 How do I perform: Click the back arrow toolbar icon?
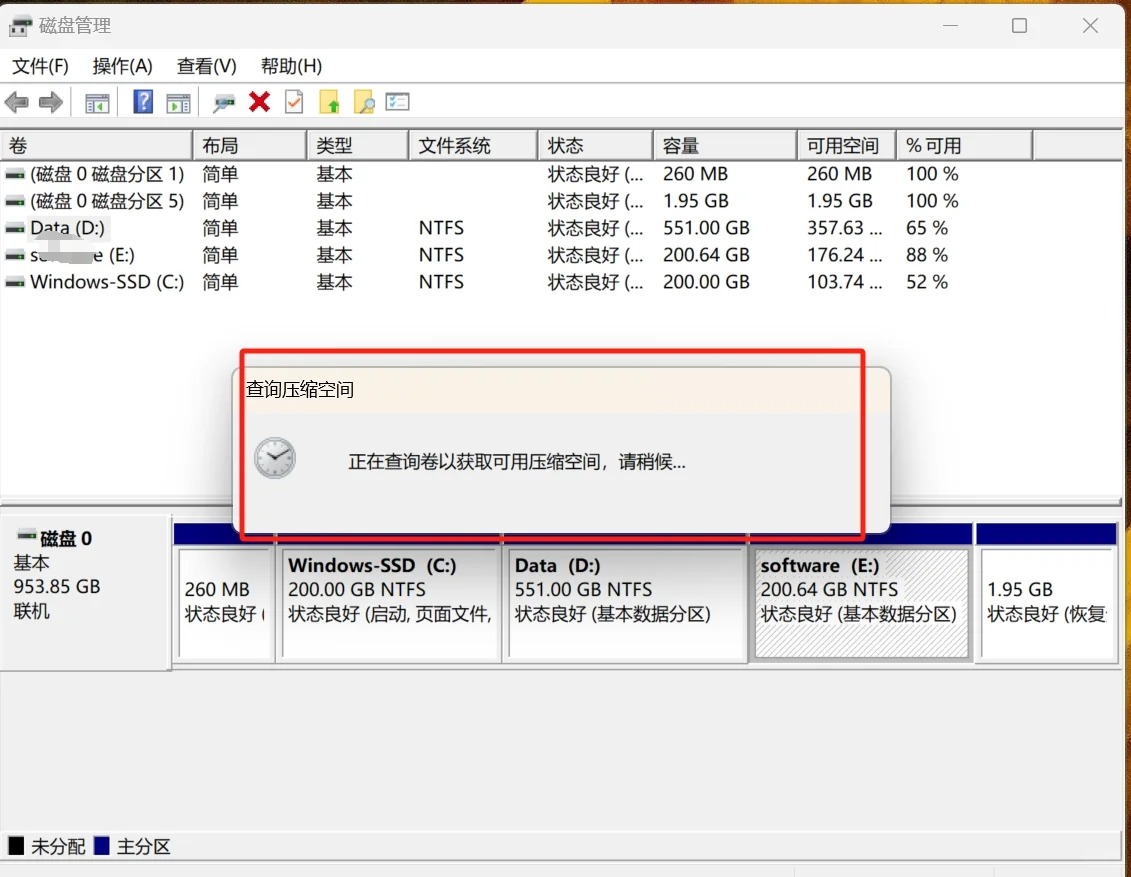17,102
